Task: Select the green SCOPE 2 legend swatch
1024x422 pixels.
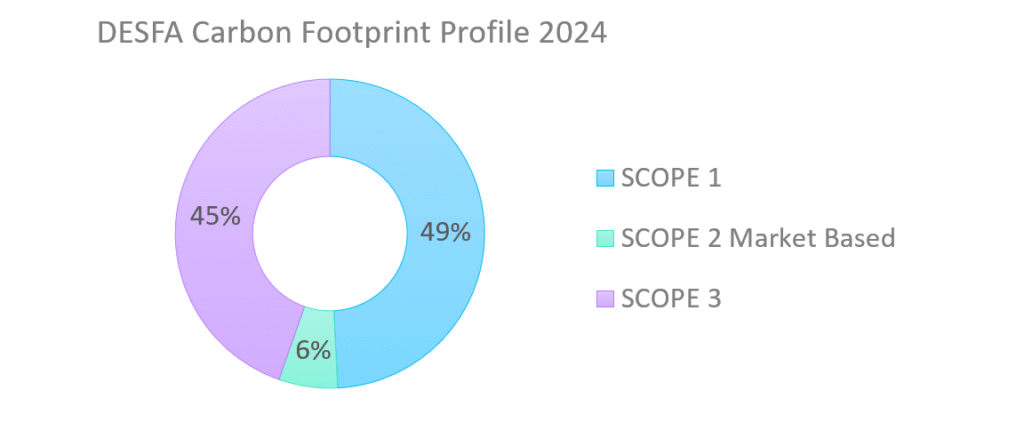Action: click(604, 238)
